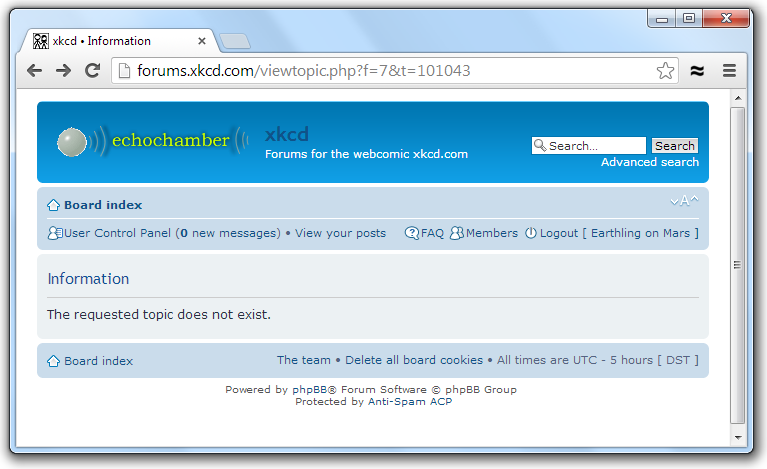Viewport: 767px width, 469px height.
Task: Click the address bar URL
Action: (x=303, y=71)
